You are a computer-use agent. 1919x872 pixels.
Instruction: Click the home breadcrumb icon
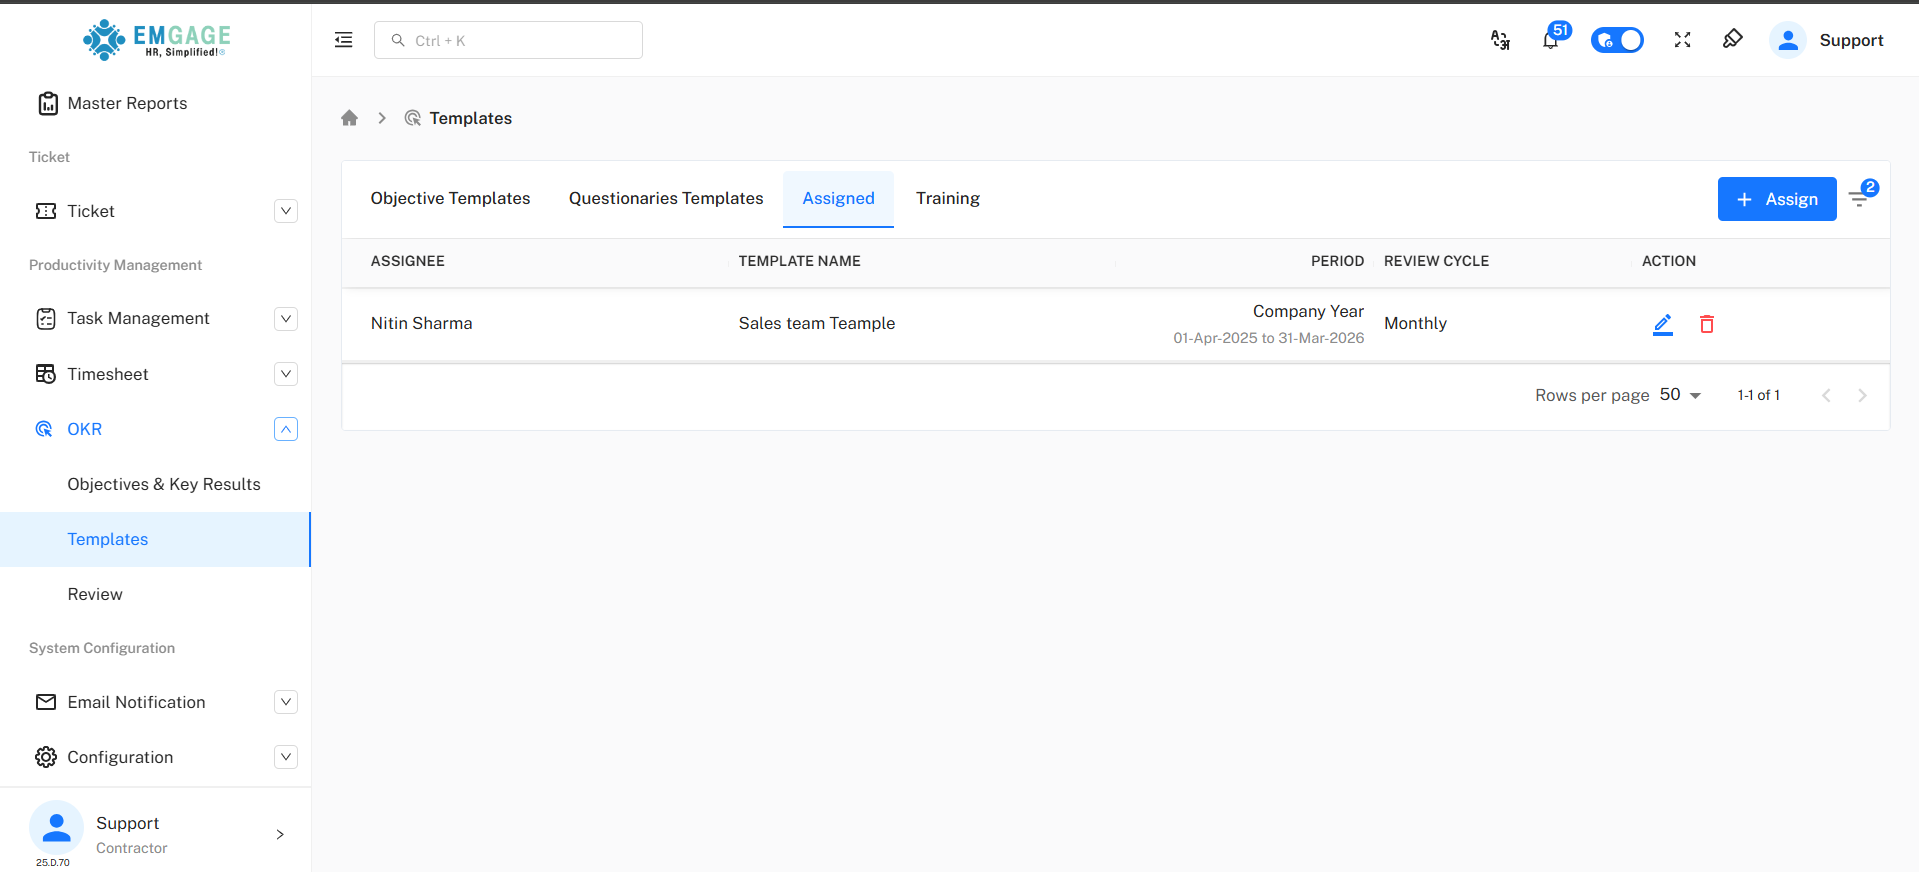tap(349, 118)
